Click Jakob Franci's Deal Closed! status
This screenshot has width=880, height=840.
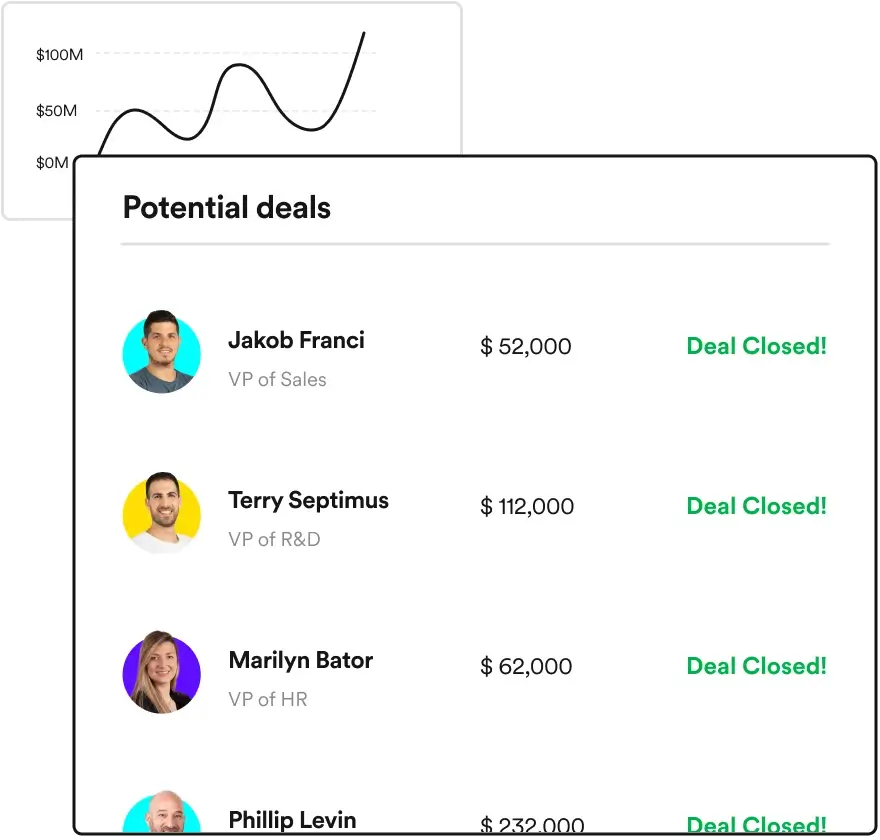[756, 347]
